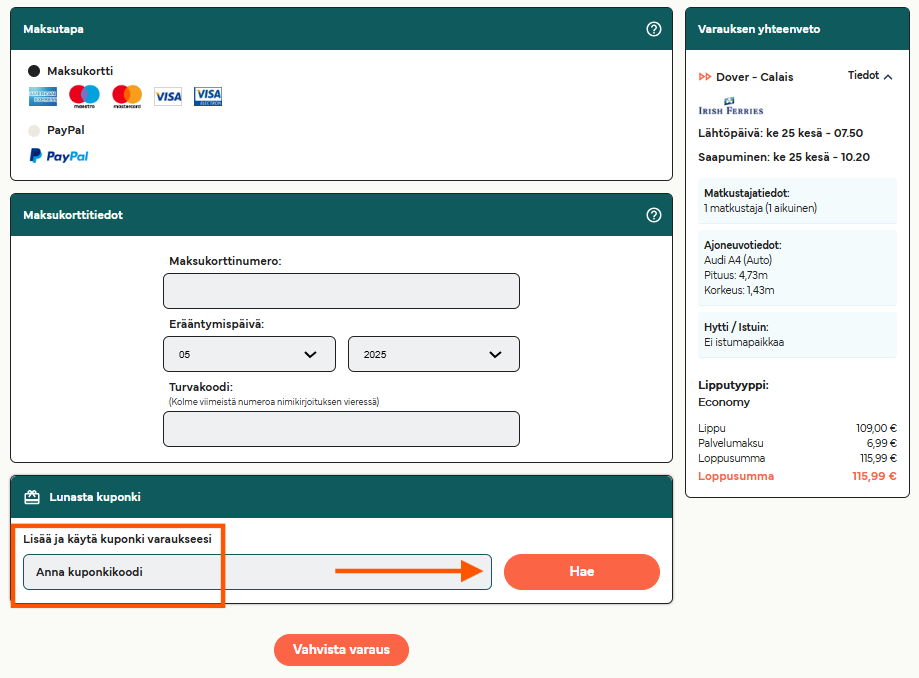Collapse the Tiedot details section
919x678 pixels.
point(870,76)
